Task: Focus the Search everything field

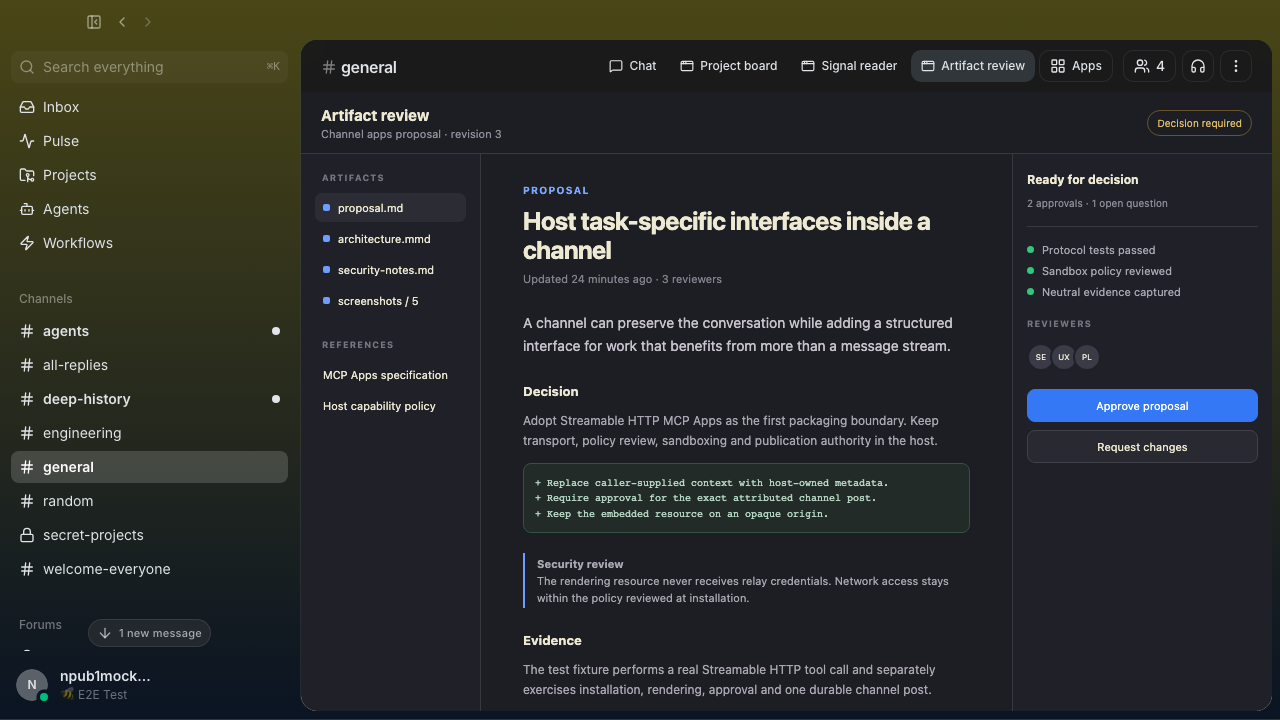Action: pyautogui.click(x=149, y=67)
